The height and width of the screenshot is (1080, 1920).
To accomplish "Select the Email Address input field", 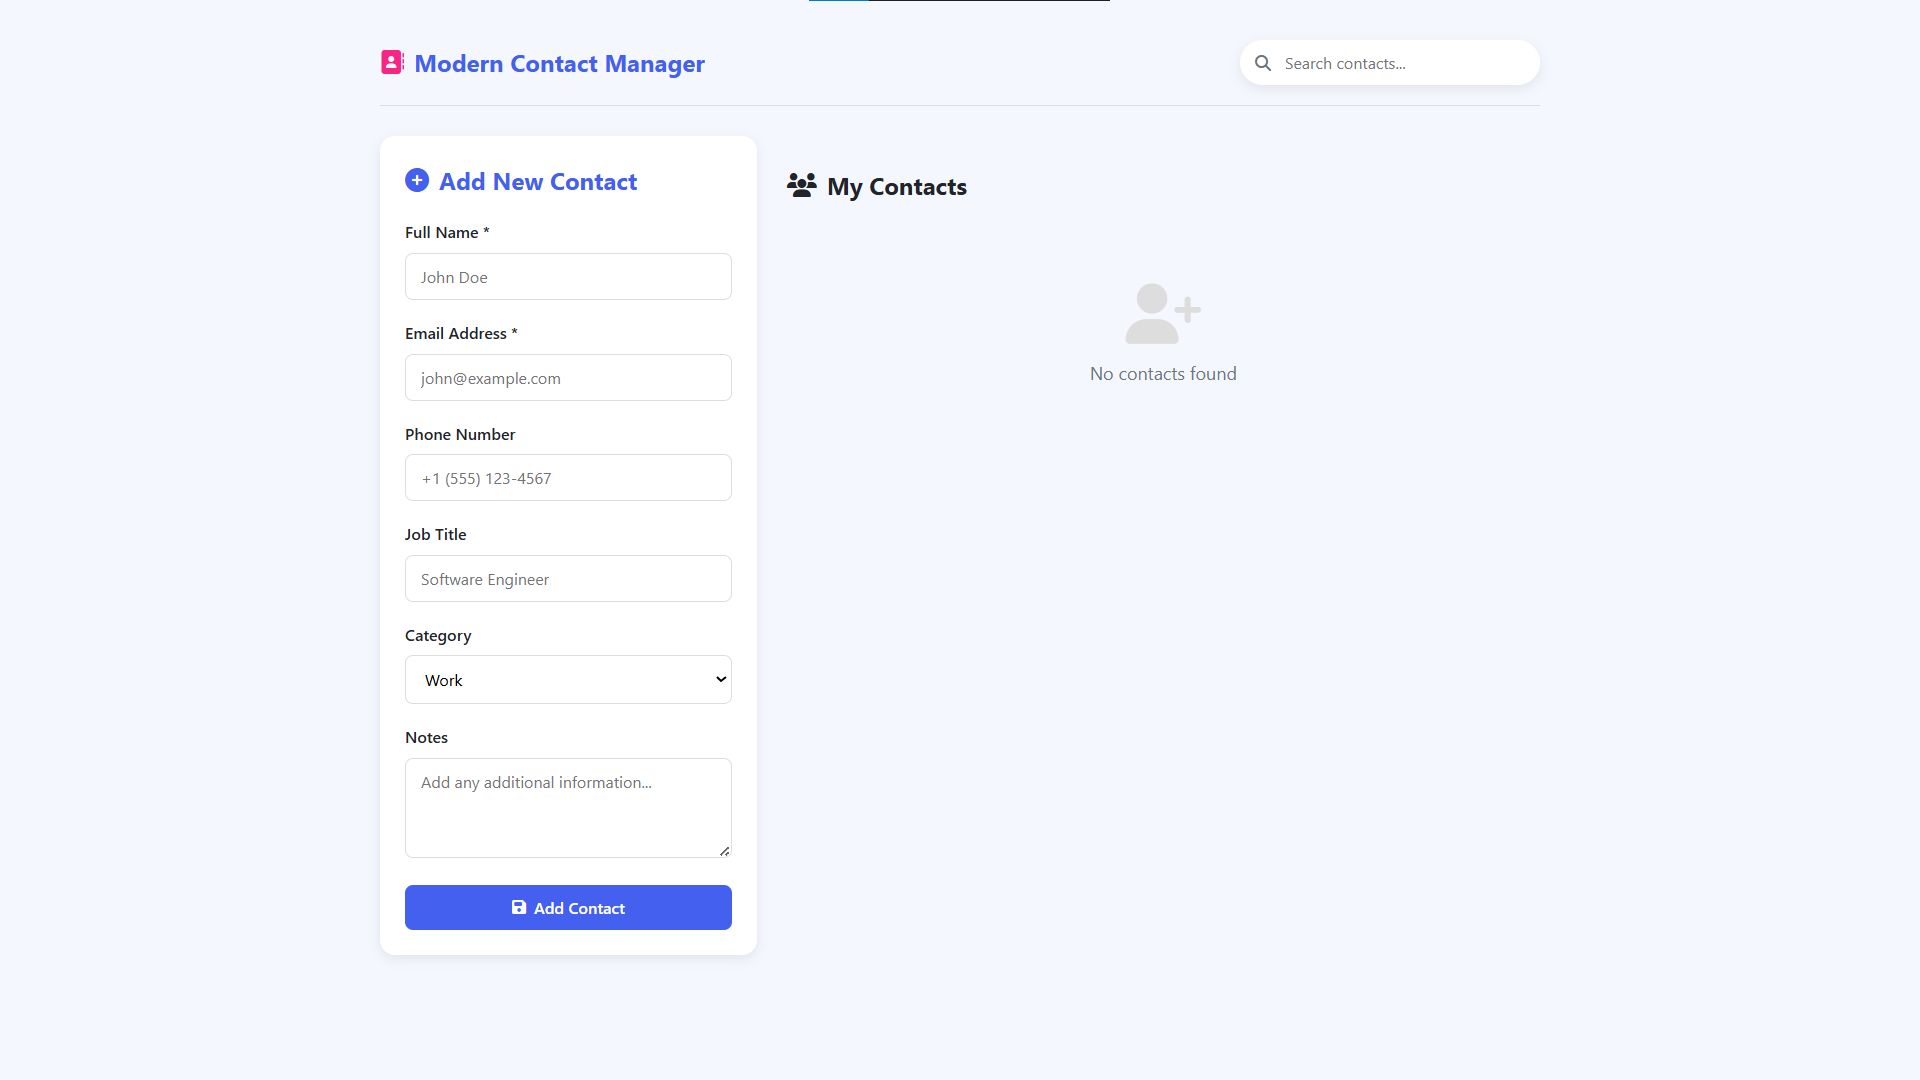I will click(x=568, y=378).
